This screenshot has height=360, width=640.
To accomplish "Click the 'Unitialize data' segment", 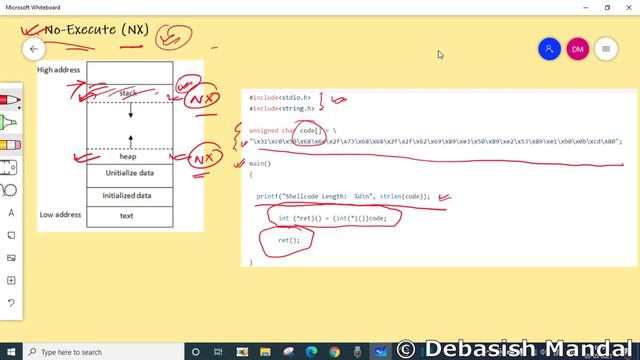I will click(x=129, y=176).
